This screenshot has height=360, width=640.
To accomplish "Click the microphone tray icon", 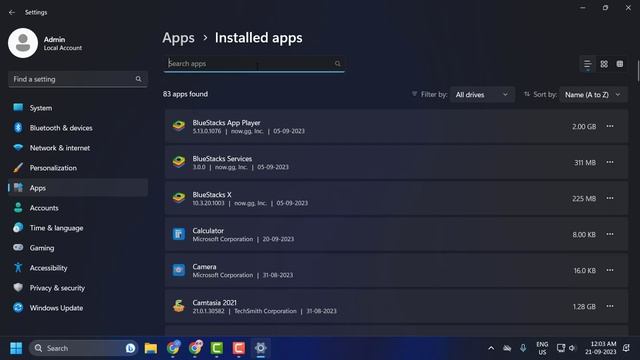I will (x=523, y=348).
